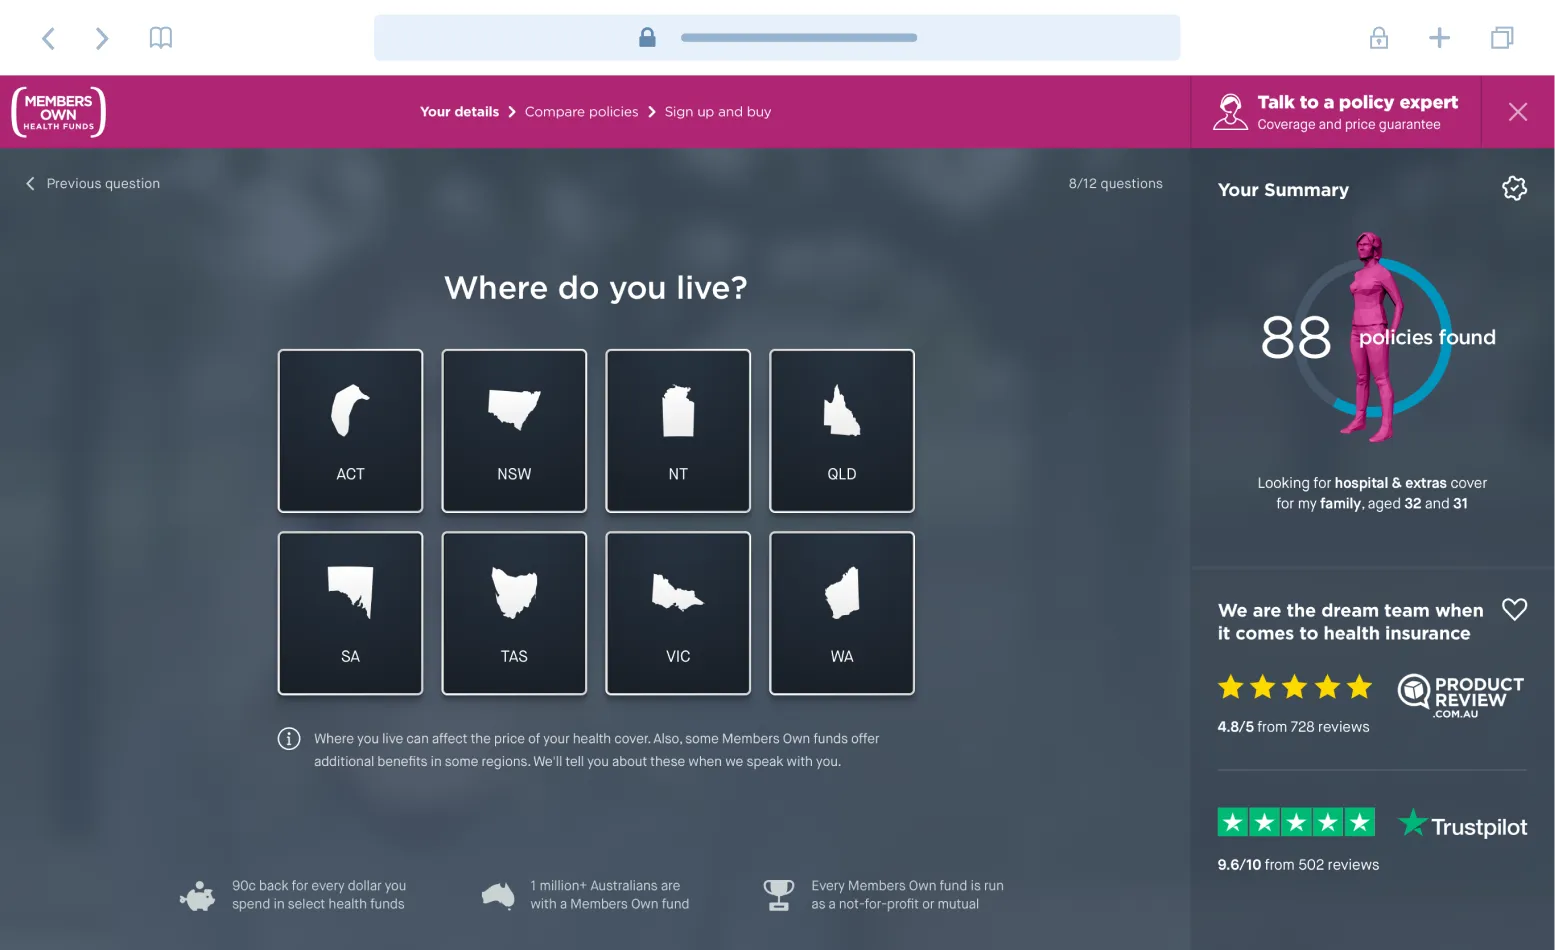Click the green Trustpilot star rating

[1296, 822]
